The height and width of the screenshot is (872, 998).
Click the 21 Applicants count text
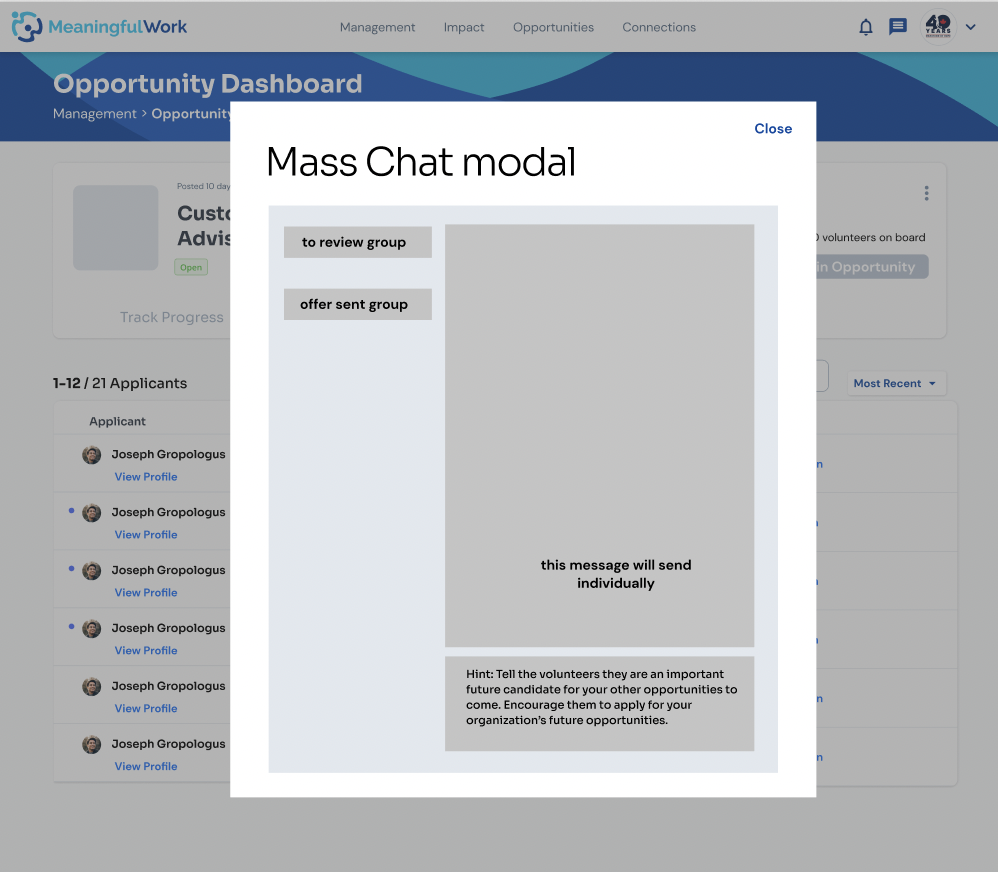tap(139, 383)
